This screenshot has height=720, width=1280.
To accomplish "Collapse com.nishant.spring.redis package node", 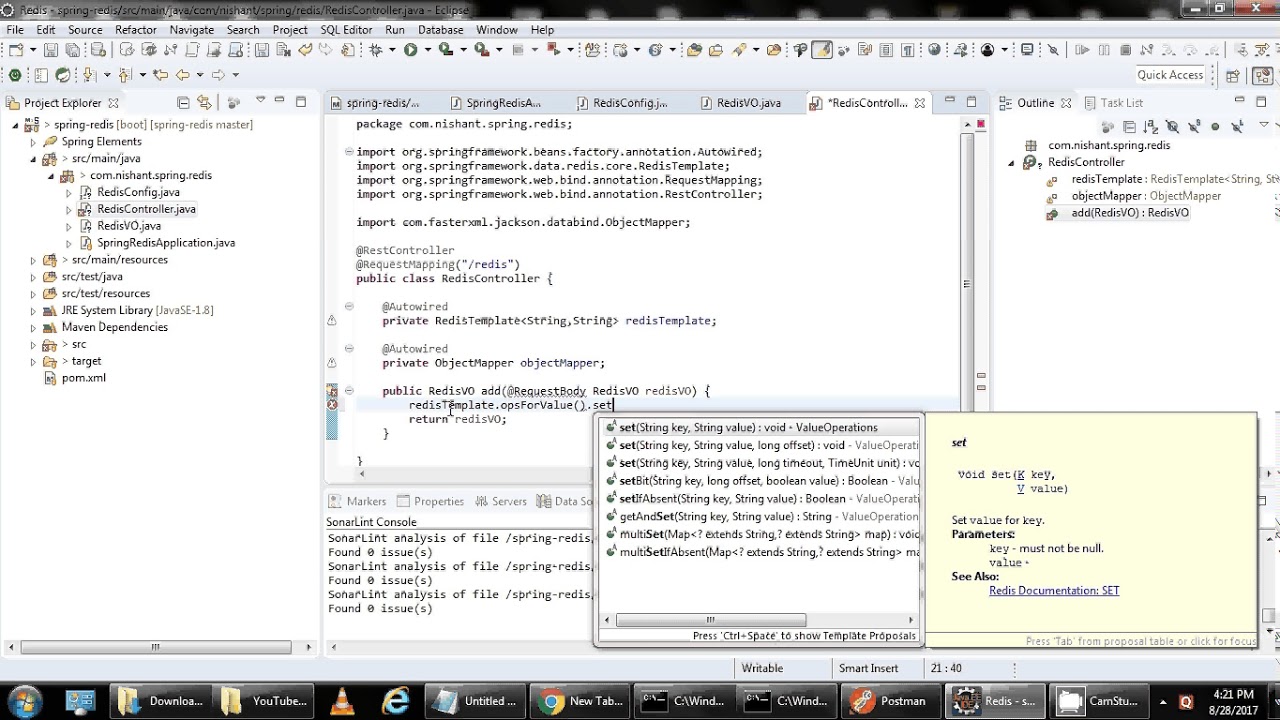I will [51, 176].
